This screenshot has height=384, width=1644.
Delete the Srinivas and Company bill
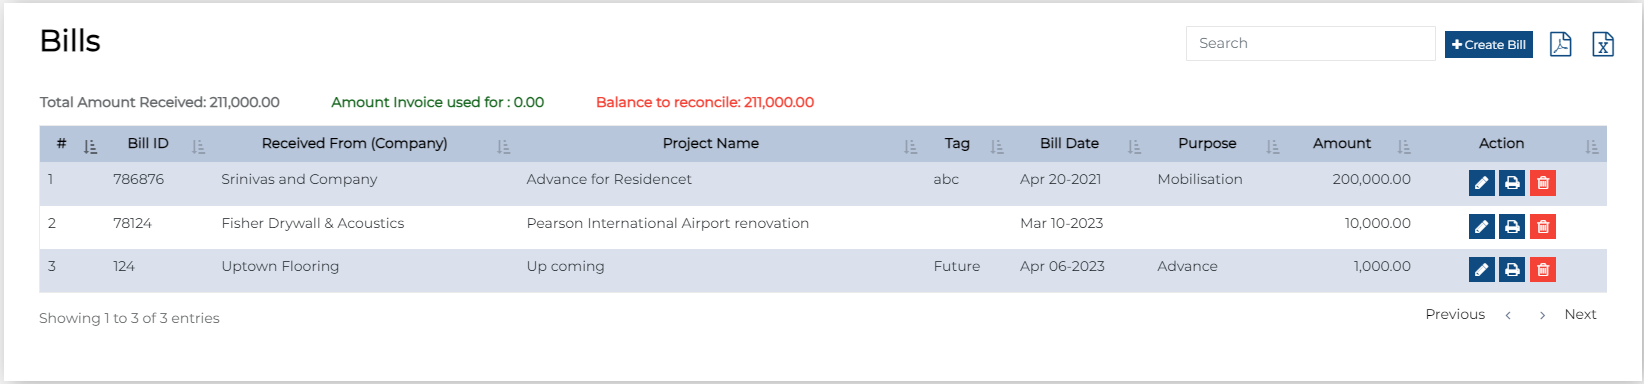[1543, 183]
